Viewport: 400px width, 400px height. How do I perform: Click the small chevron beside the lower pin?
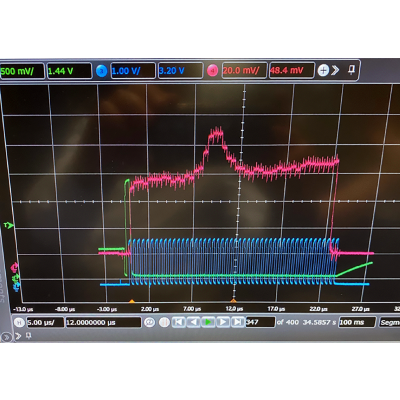click(19, 336)
